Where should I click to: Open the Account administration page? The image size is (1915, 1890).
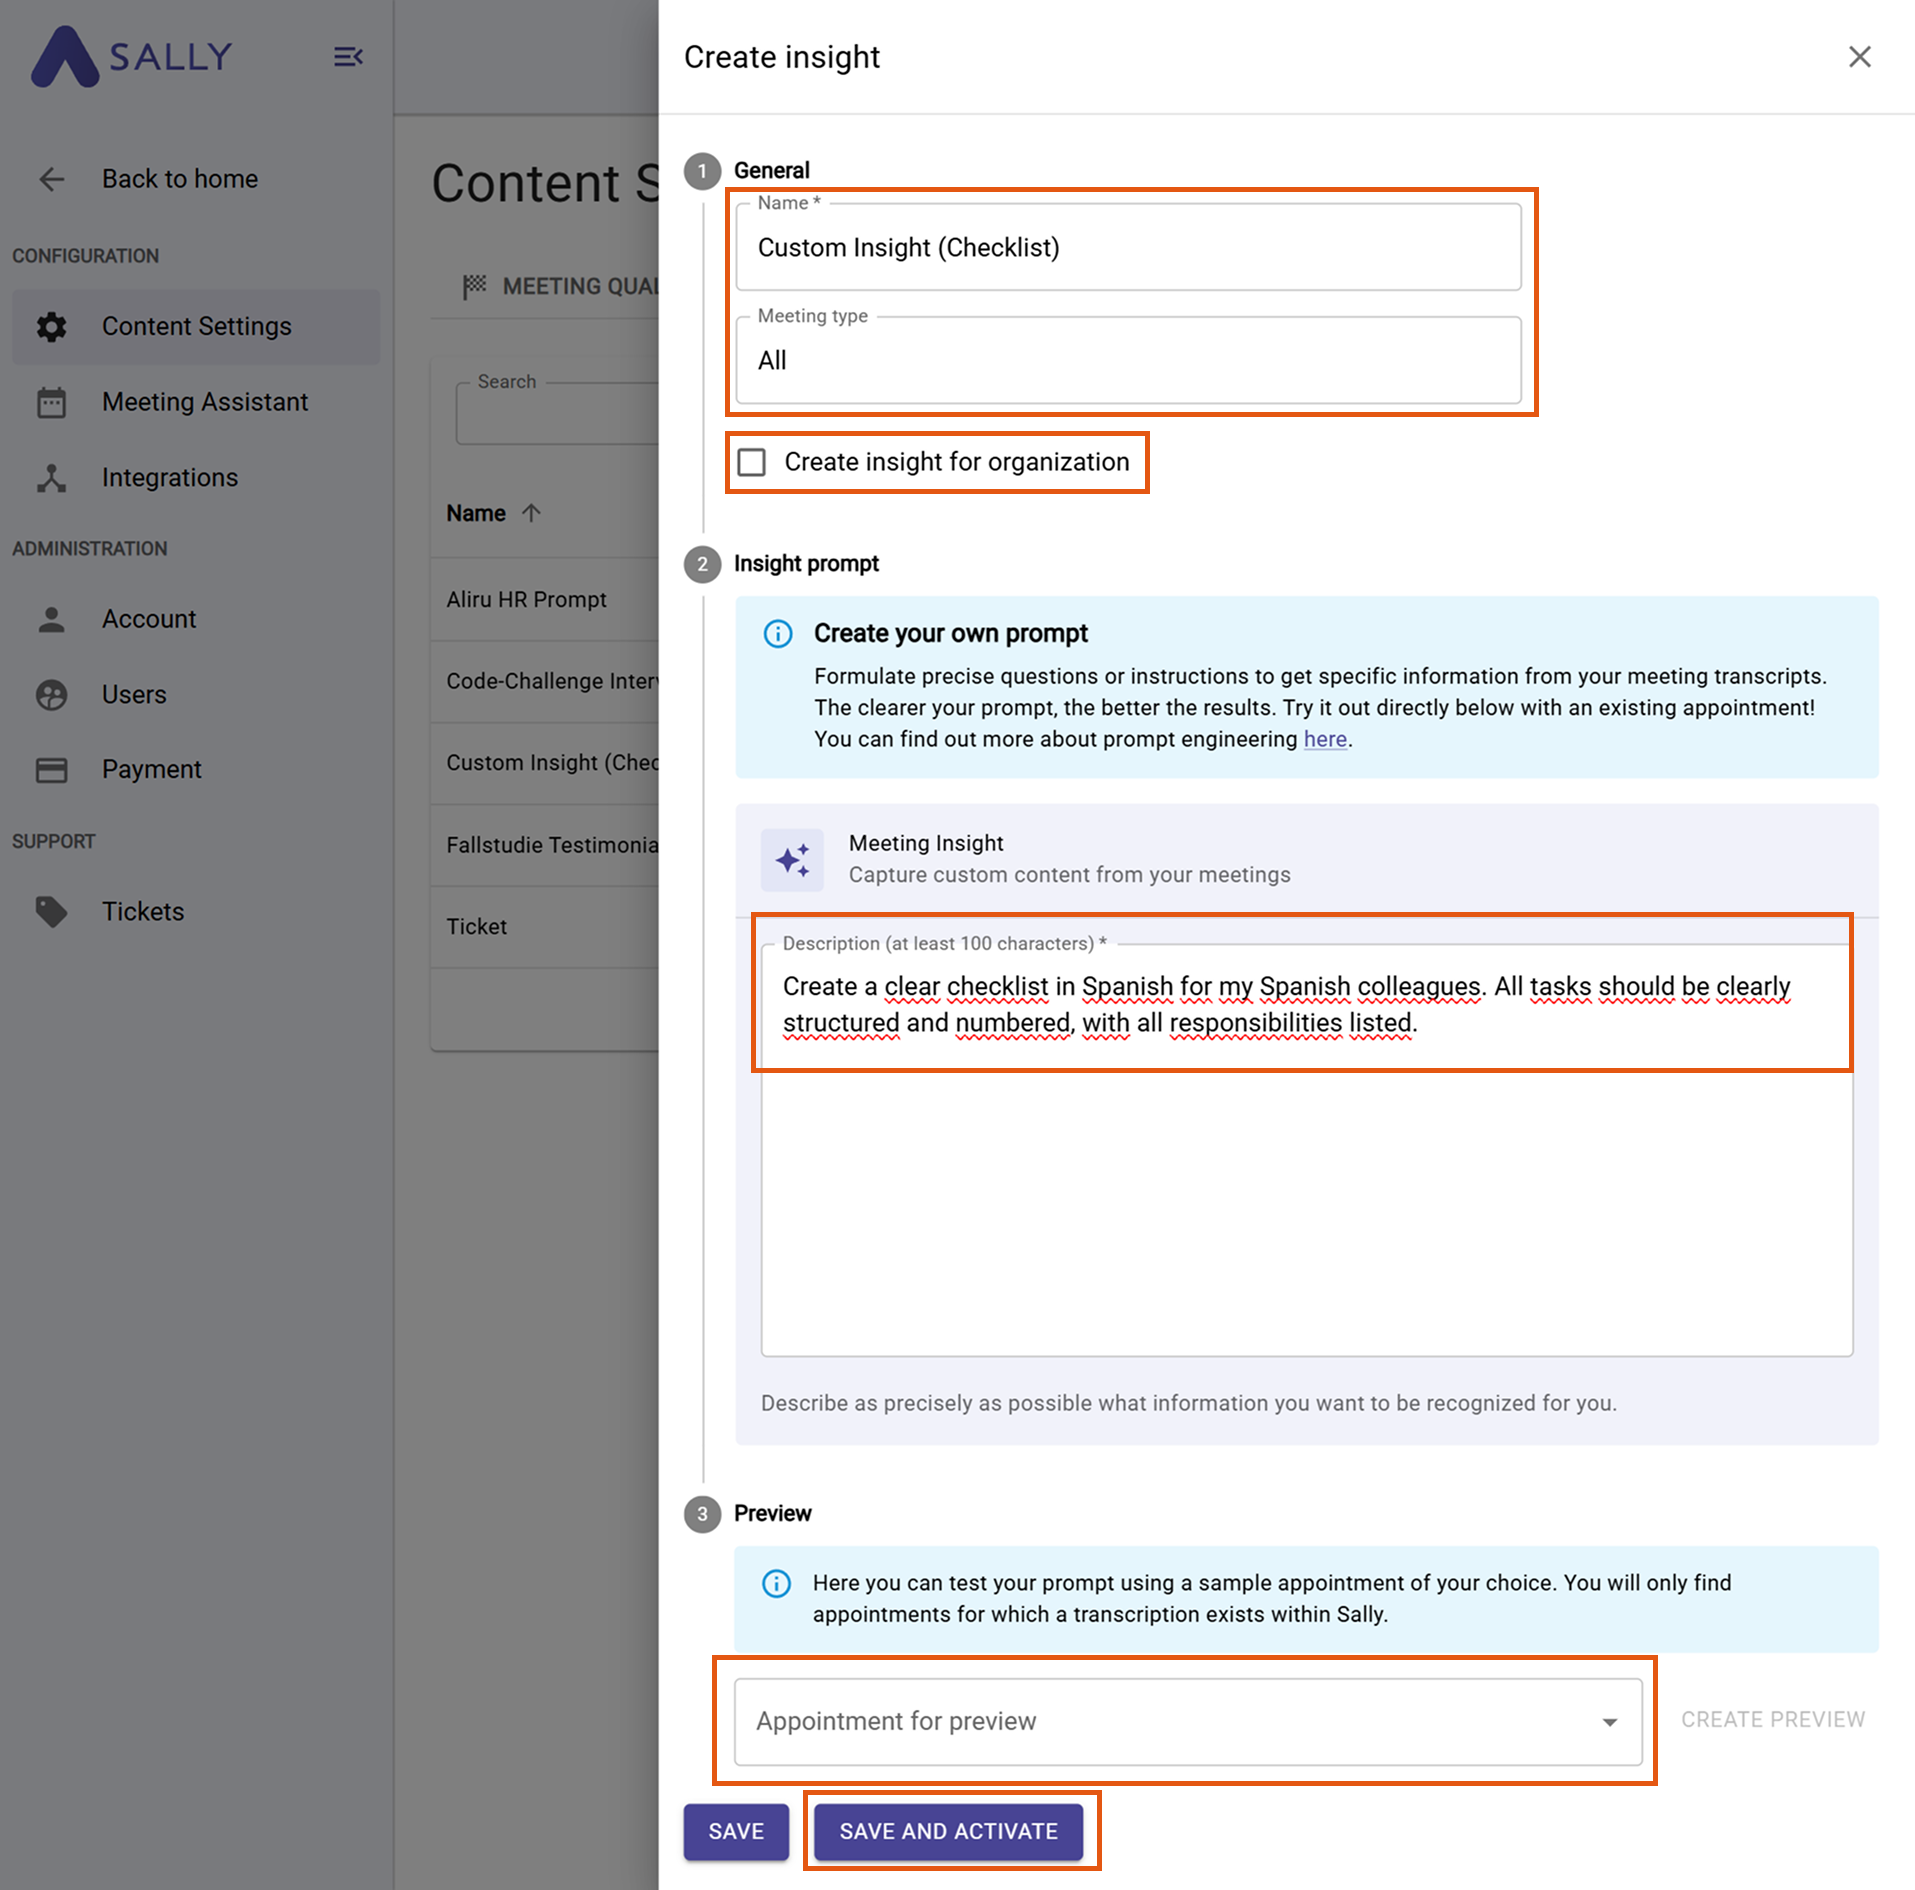click(x=148, y=619)
